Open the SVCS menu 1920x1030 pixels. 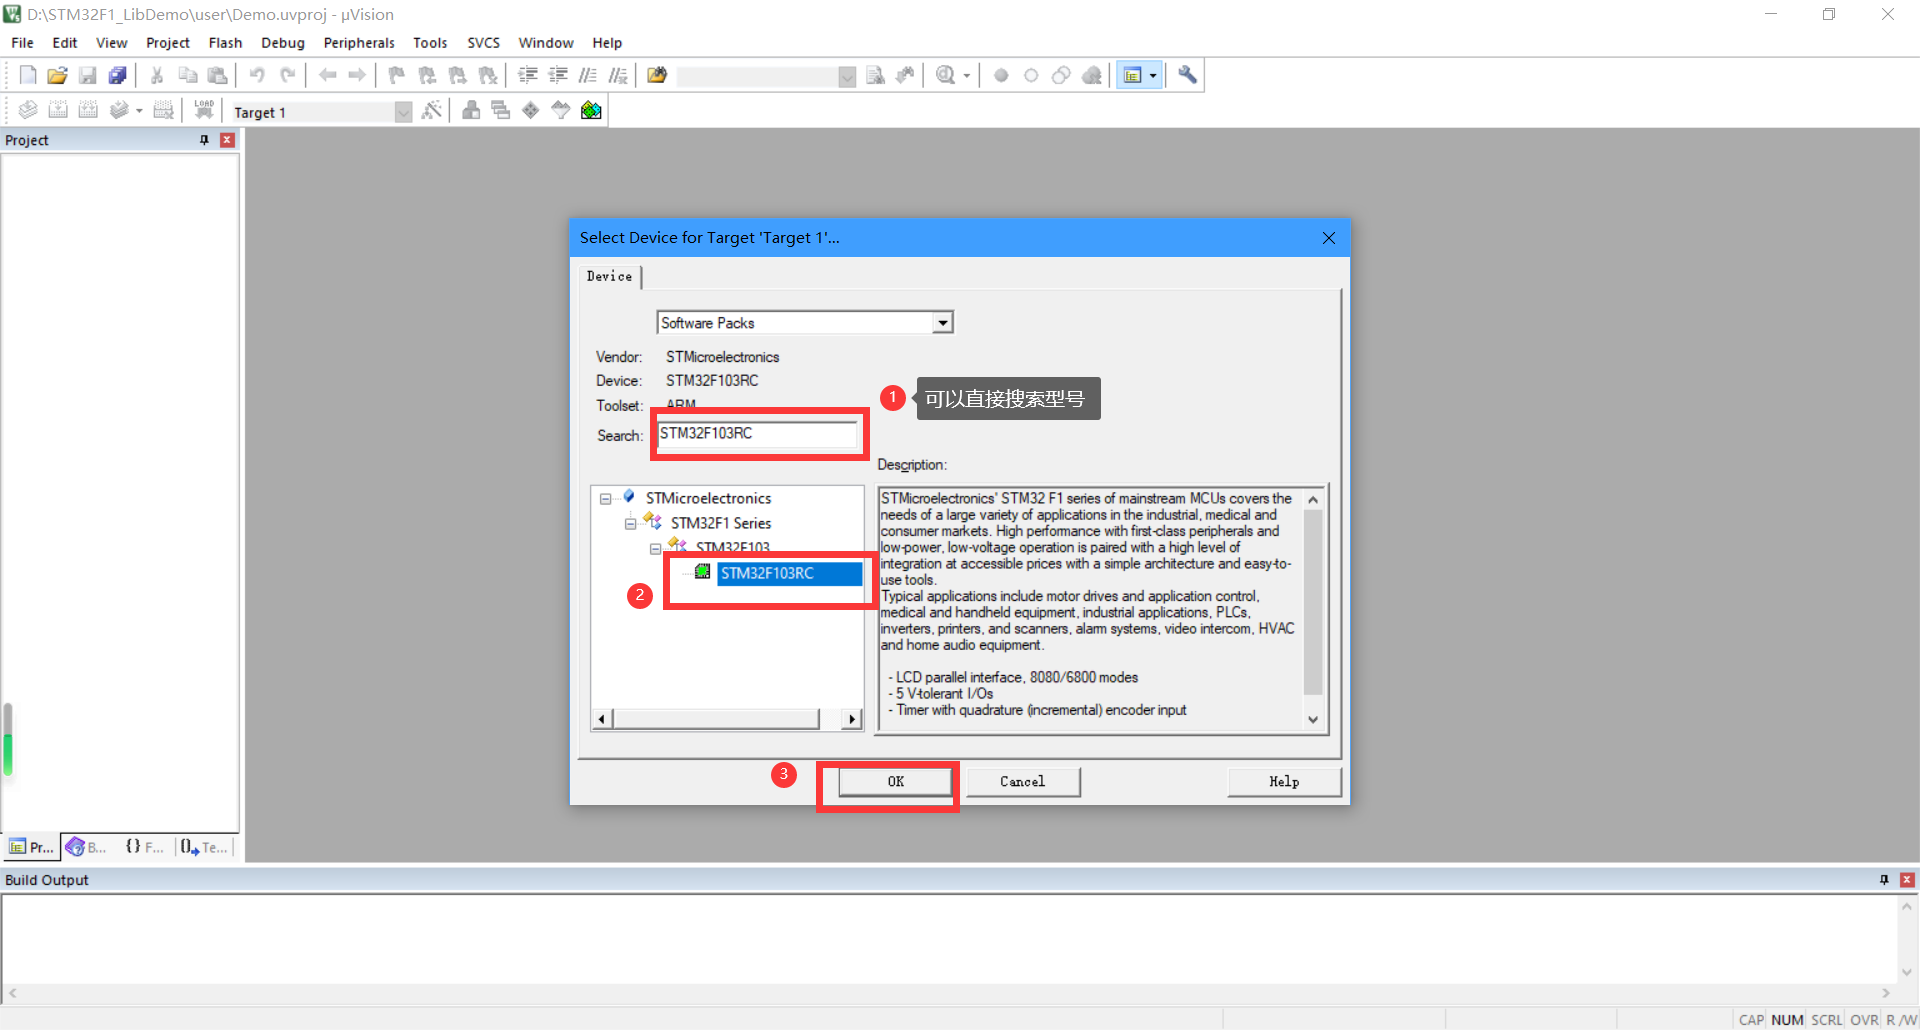(x=483, y=43)
